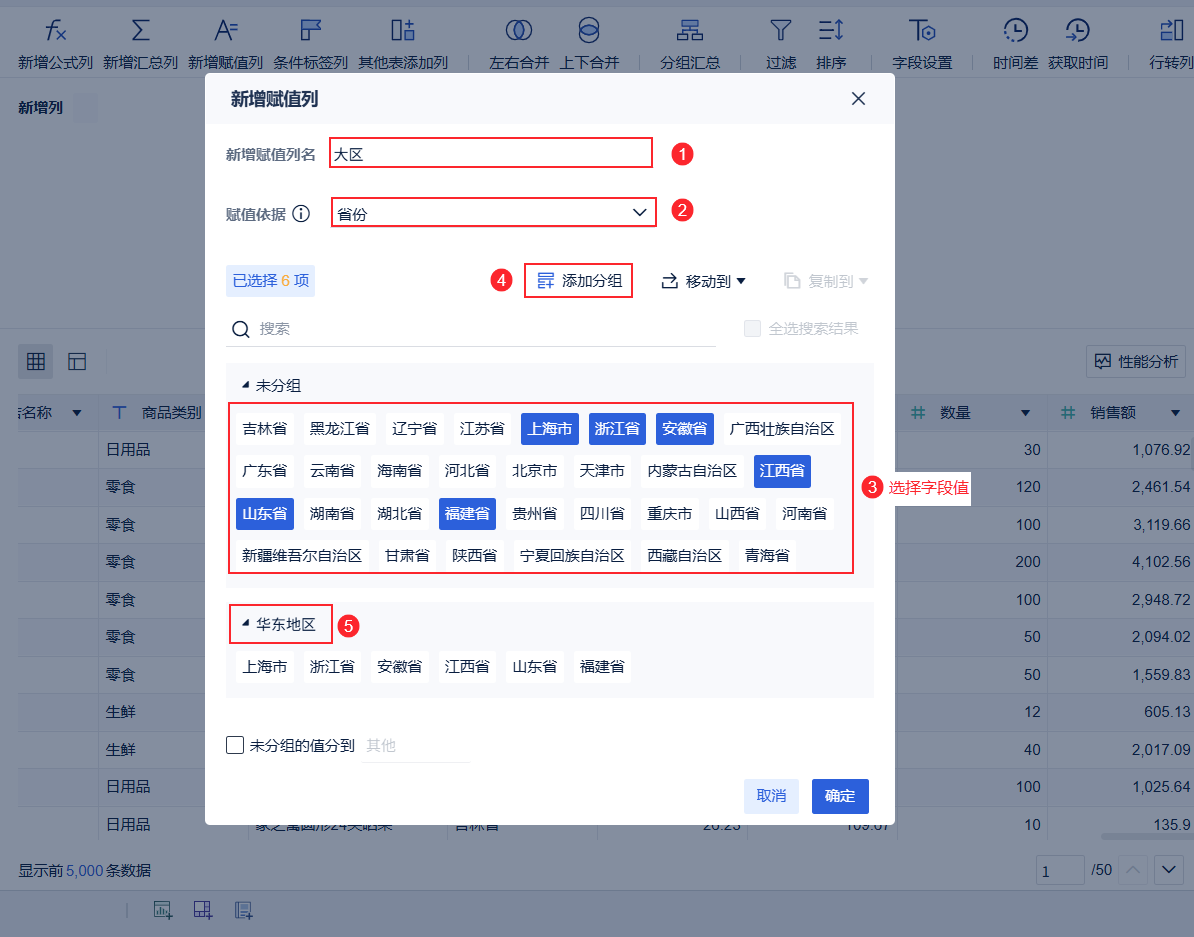
Task: Click the third icon in the bottom toolbar
Action: pyautogui.click(x=244, y=910)
